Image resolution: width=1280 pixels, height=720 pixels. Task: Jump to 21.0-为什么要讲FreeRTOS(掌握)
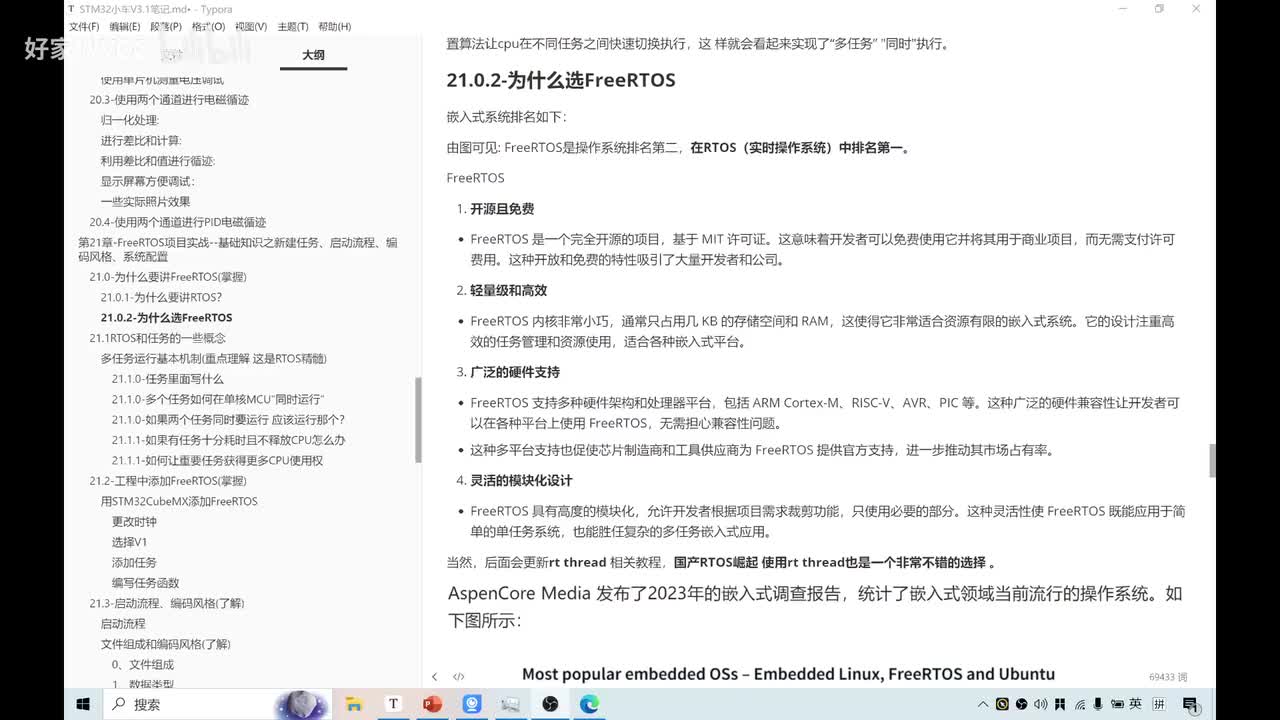pos(167,277)
